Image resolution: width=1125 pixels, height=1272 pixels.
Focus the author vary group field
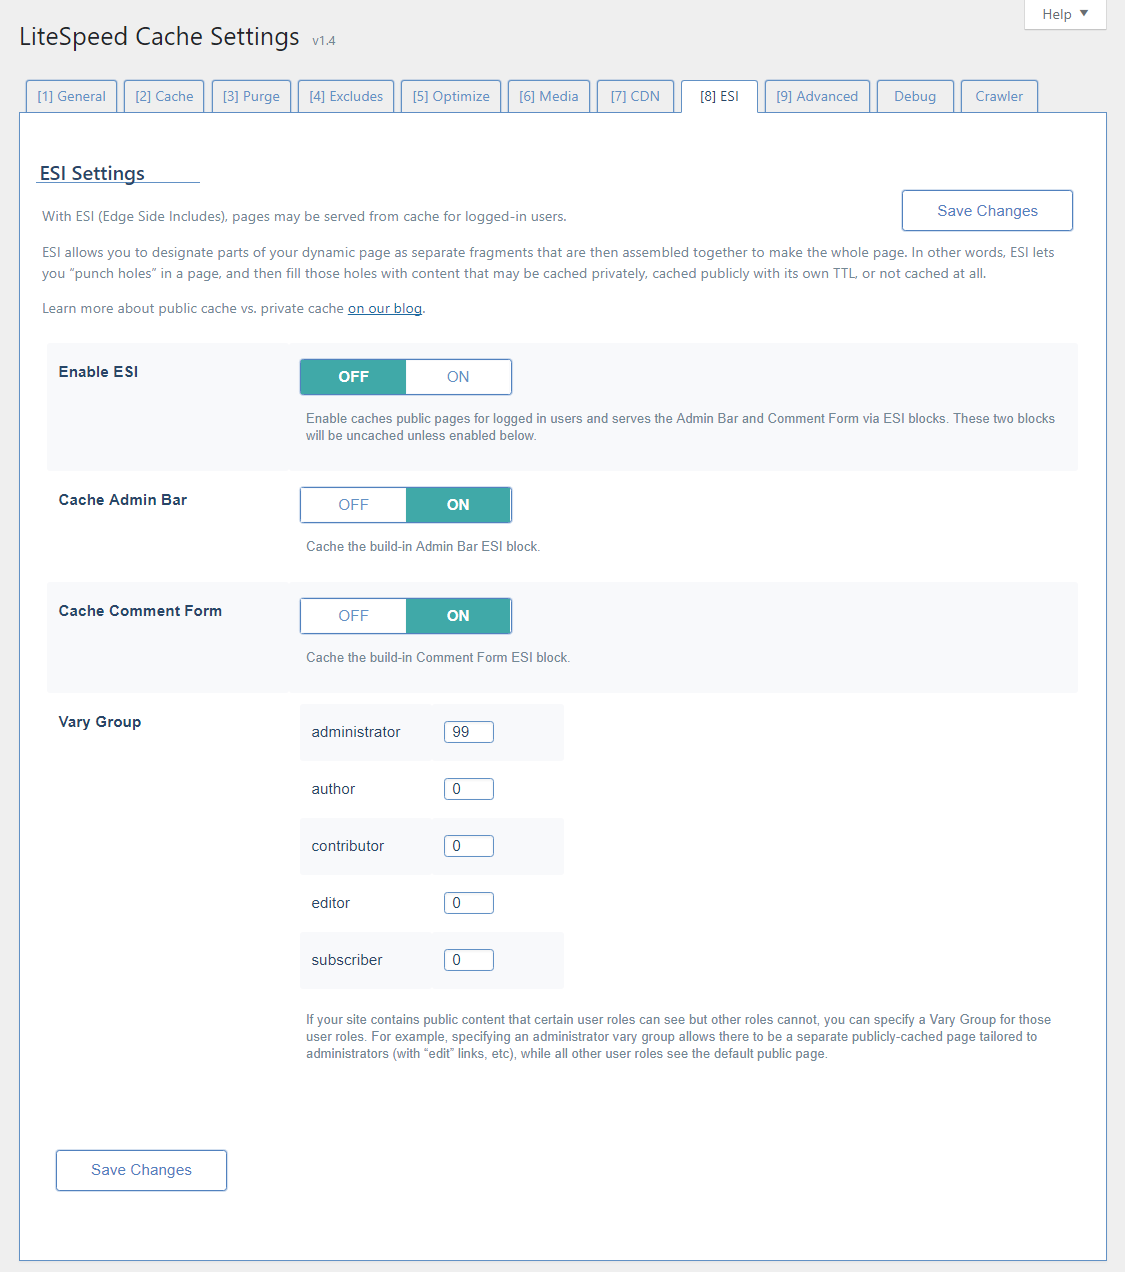[x=469, y=789]
